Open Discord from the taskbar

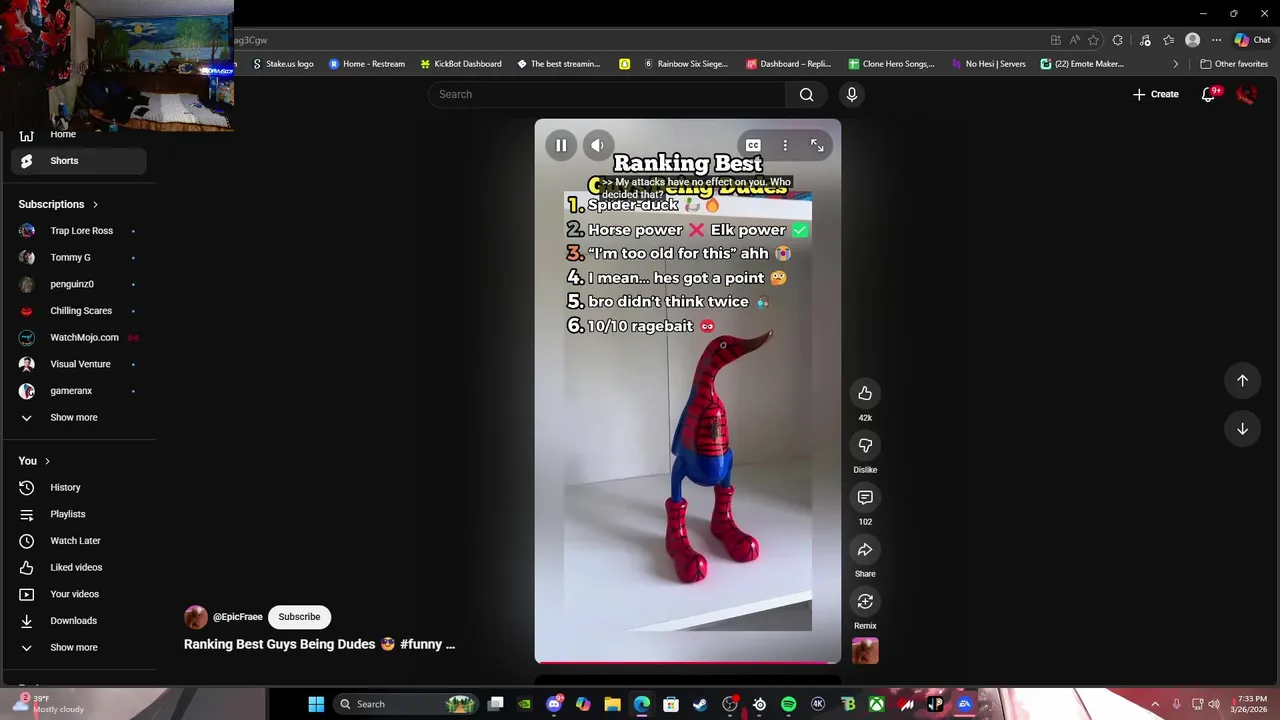pyautogui.click(x=554, y=704)
